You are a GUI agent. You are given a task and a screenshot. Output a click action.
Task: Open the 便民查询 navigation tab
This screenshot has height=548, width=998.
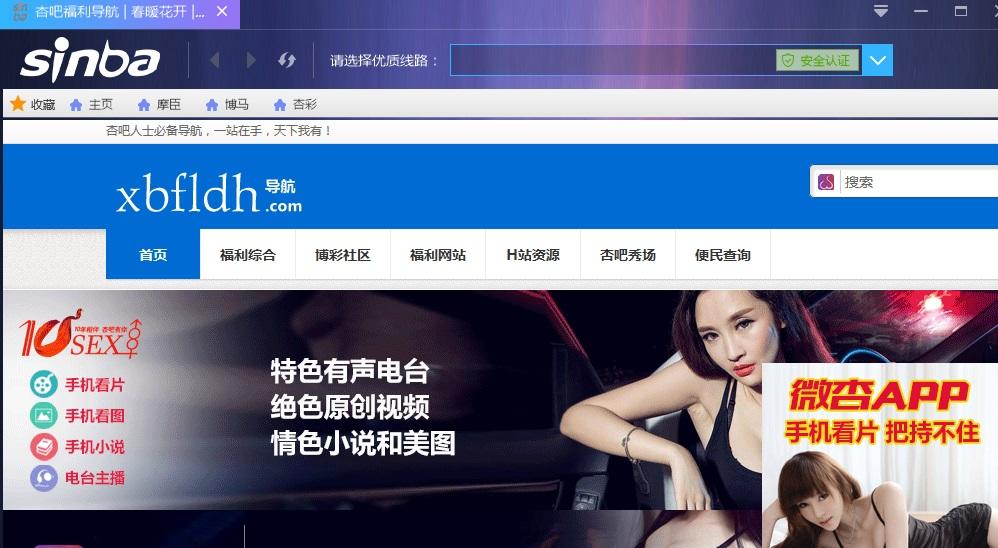click(x=722, y=255)
